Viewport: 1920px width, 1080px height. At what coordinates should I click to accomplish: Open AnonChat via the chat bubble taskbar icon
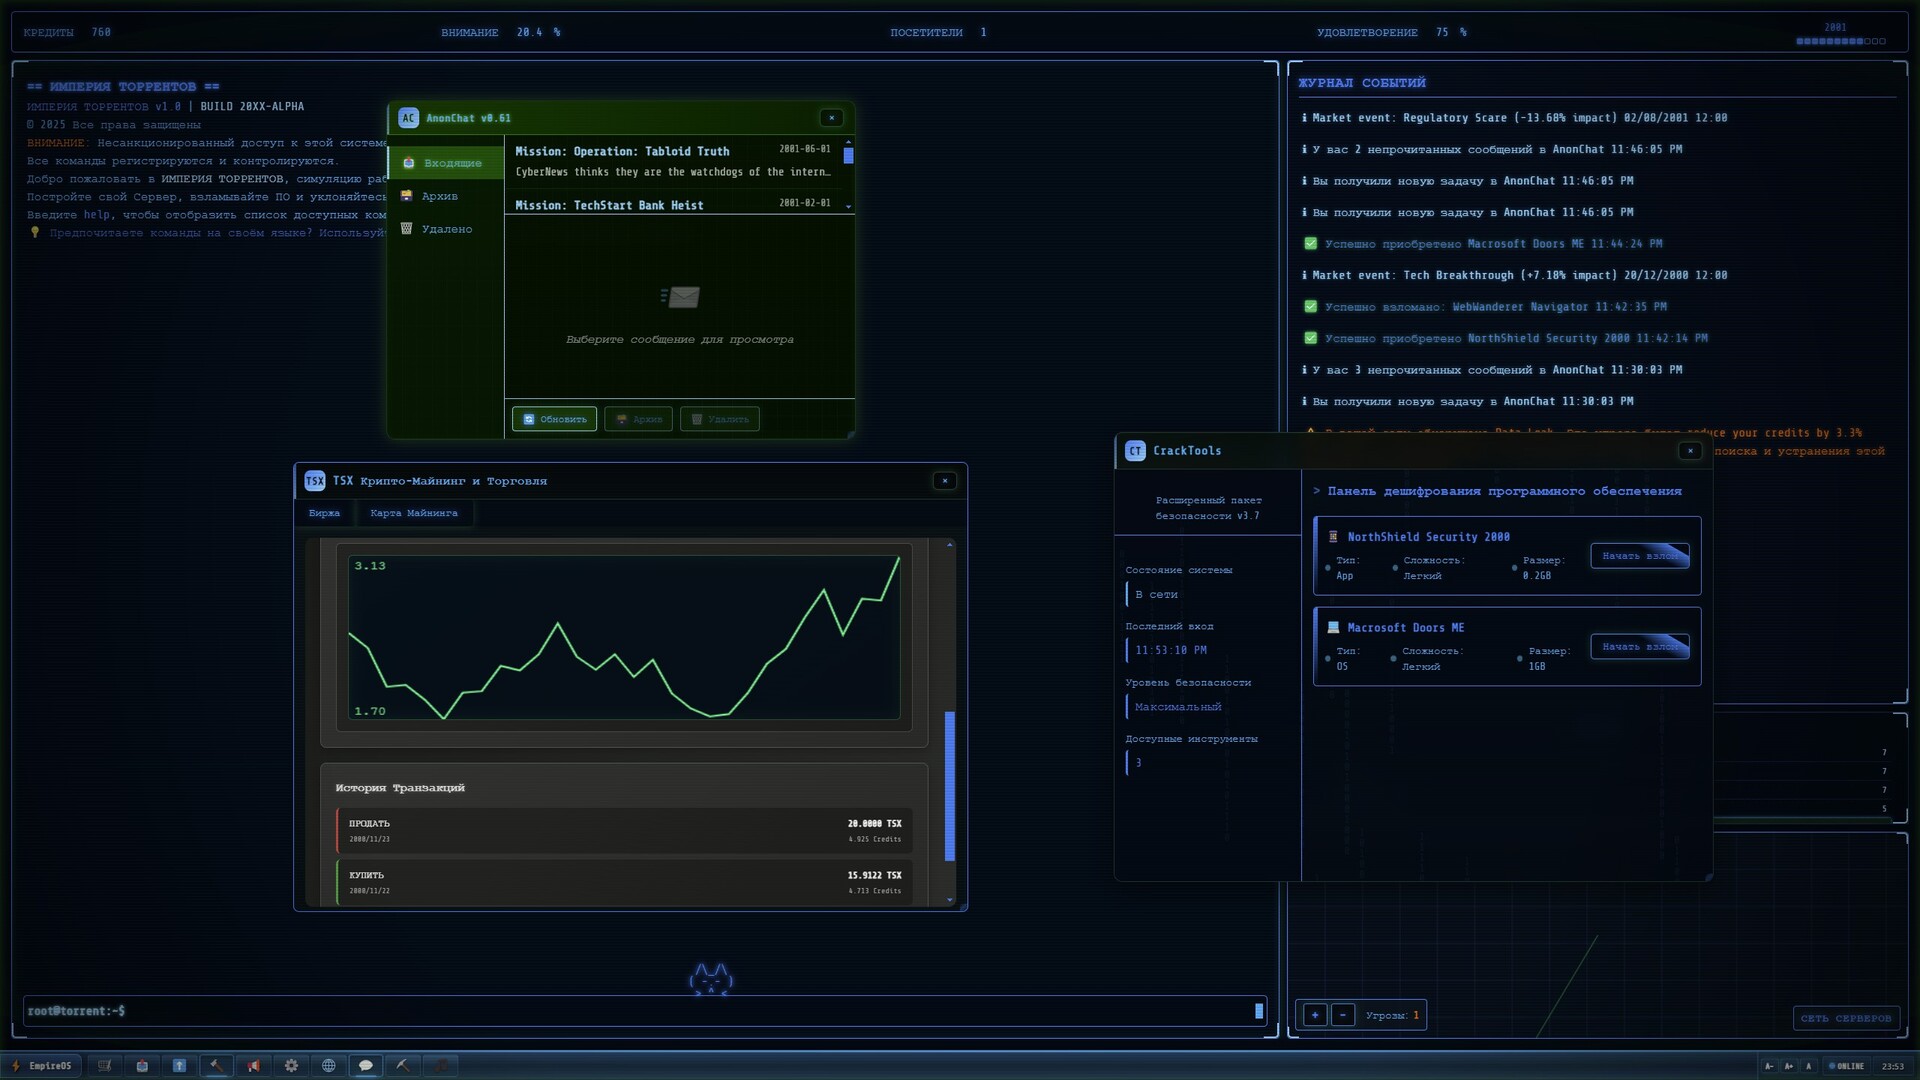click(x=366, y=1065)
